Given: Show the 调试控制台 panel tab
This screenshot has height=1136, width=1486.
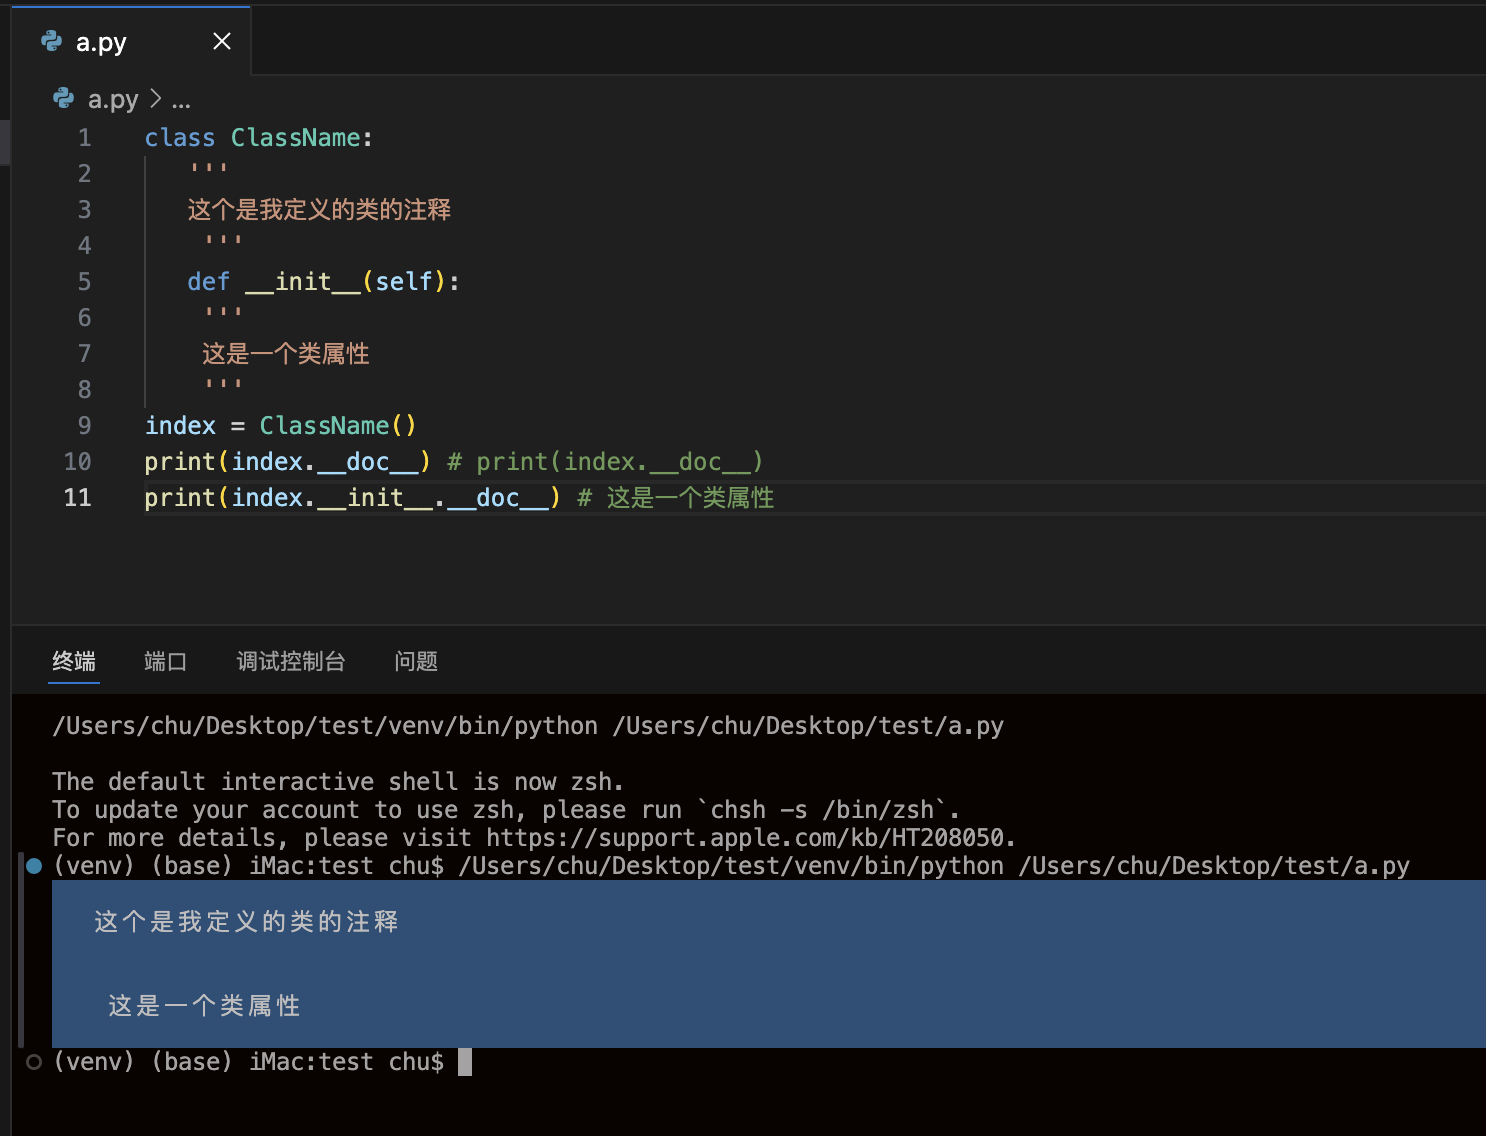Looking at the screenshot, I should (x=290, y=661).
